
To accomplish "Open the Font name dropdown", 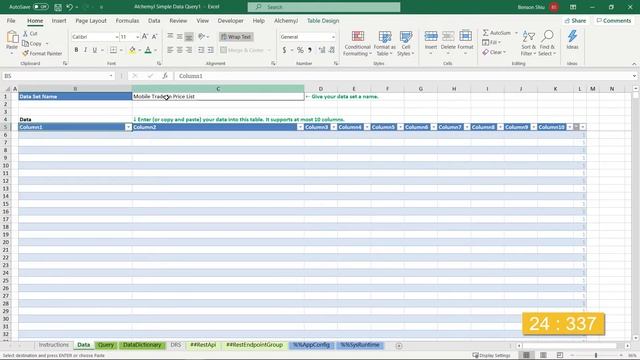I will 117,37.
